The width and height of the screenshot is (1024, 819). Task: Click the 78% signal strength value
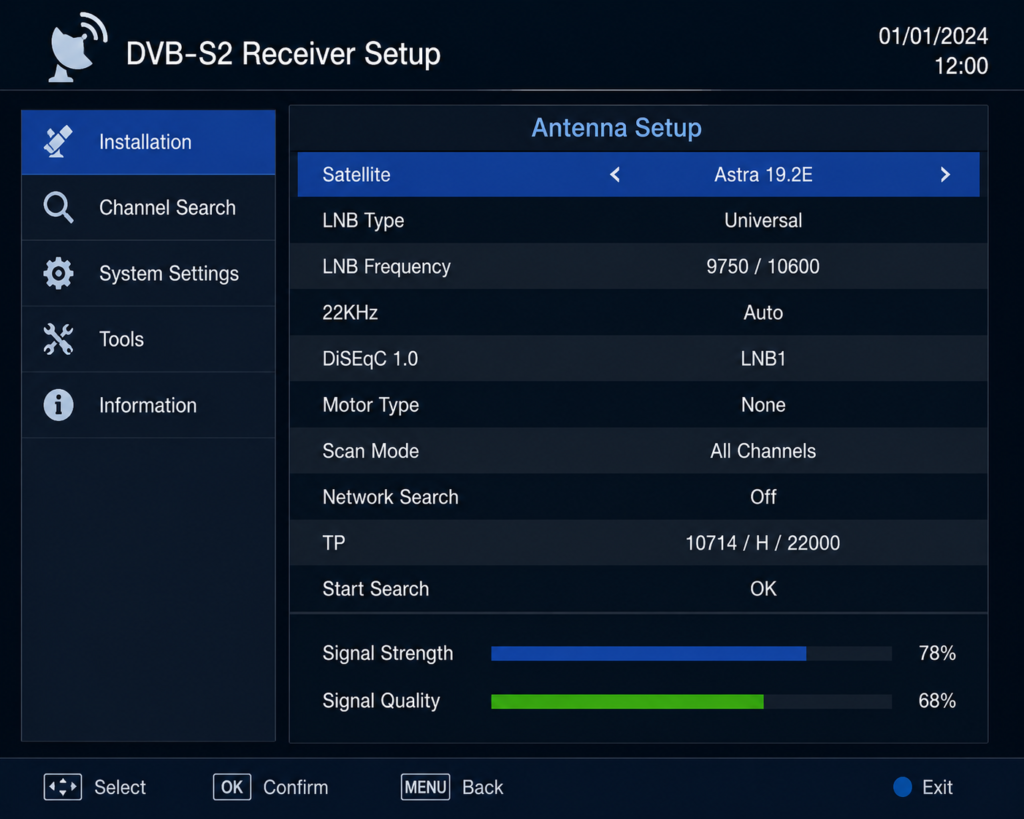click(936, 653)
